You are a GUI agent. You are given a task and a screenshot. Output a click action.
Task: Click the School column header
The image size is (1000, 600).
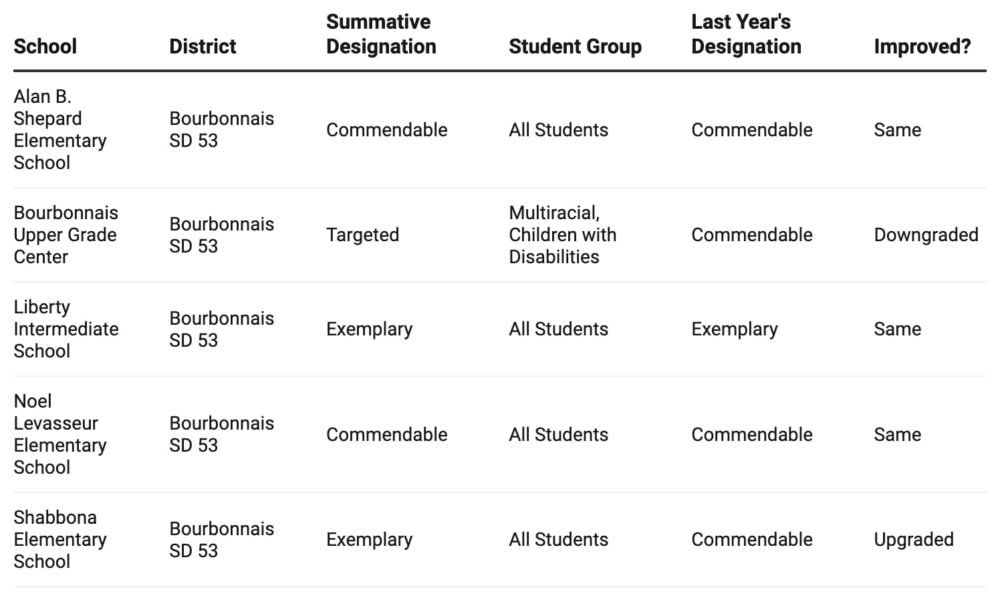coord(45,46)
